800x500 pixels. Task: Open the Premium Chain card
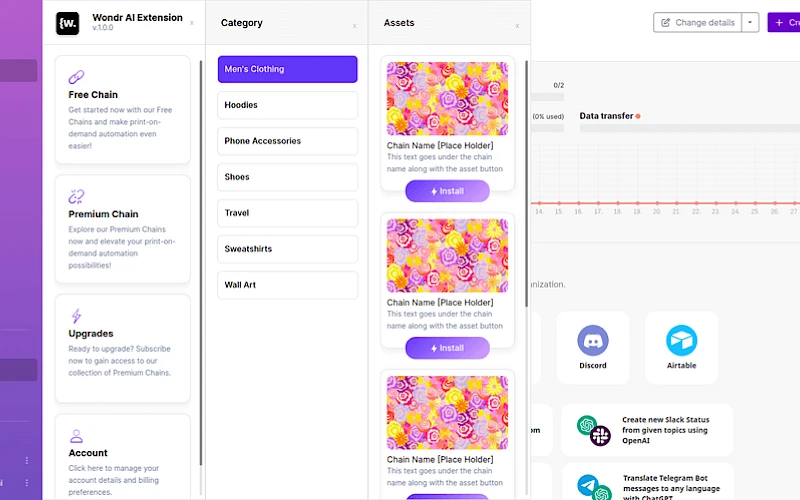[x=122, y=229]
